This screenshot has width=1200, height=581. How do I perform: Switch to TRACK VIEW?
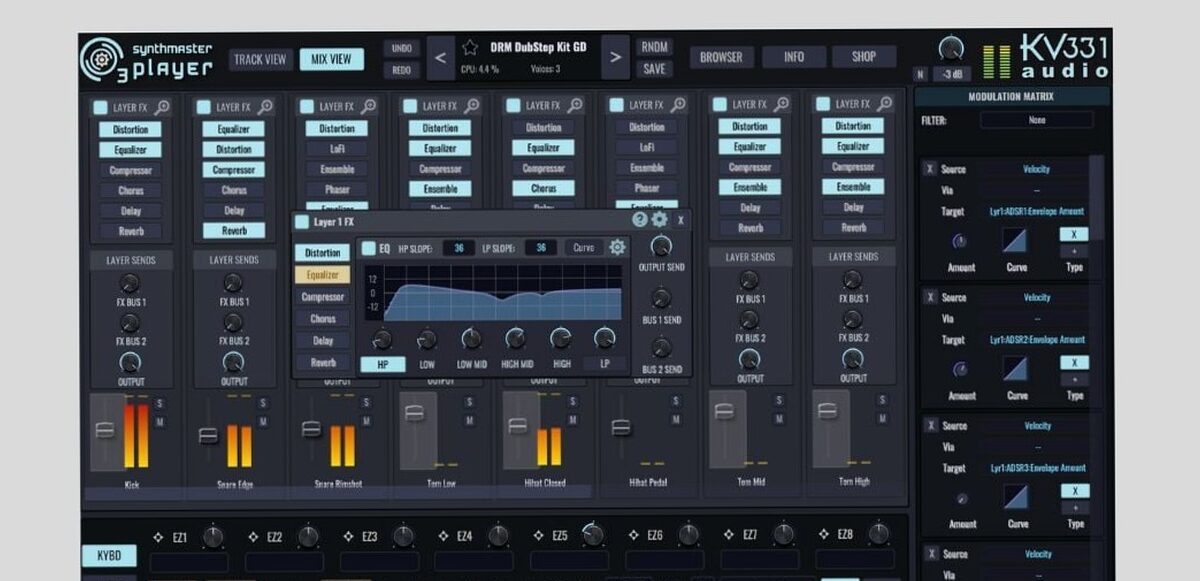coord(260,58)
